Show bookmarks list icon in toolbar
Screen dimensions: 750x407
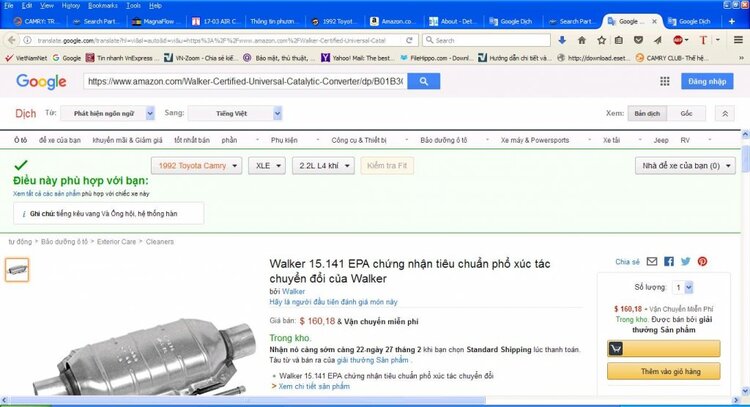pyautogui.click(x=619, y=40)
